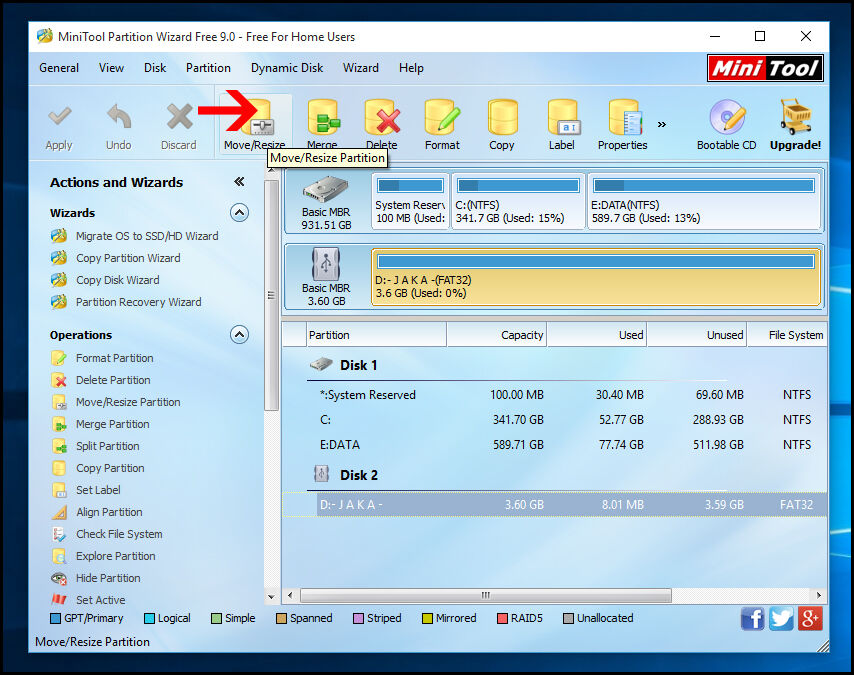Click the Merge partition toolbar icon
The image size is (854, 675).
[x=324, y=117]
